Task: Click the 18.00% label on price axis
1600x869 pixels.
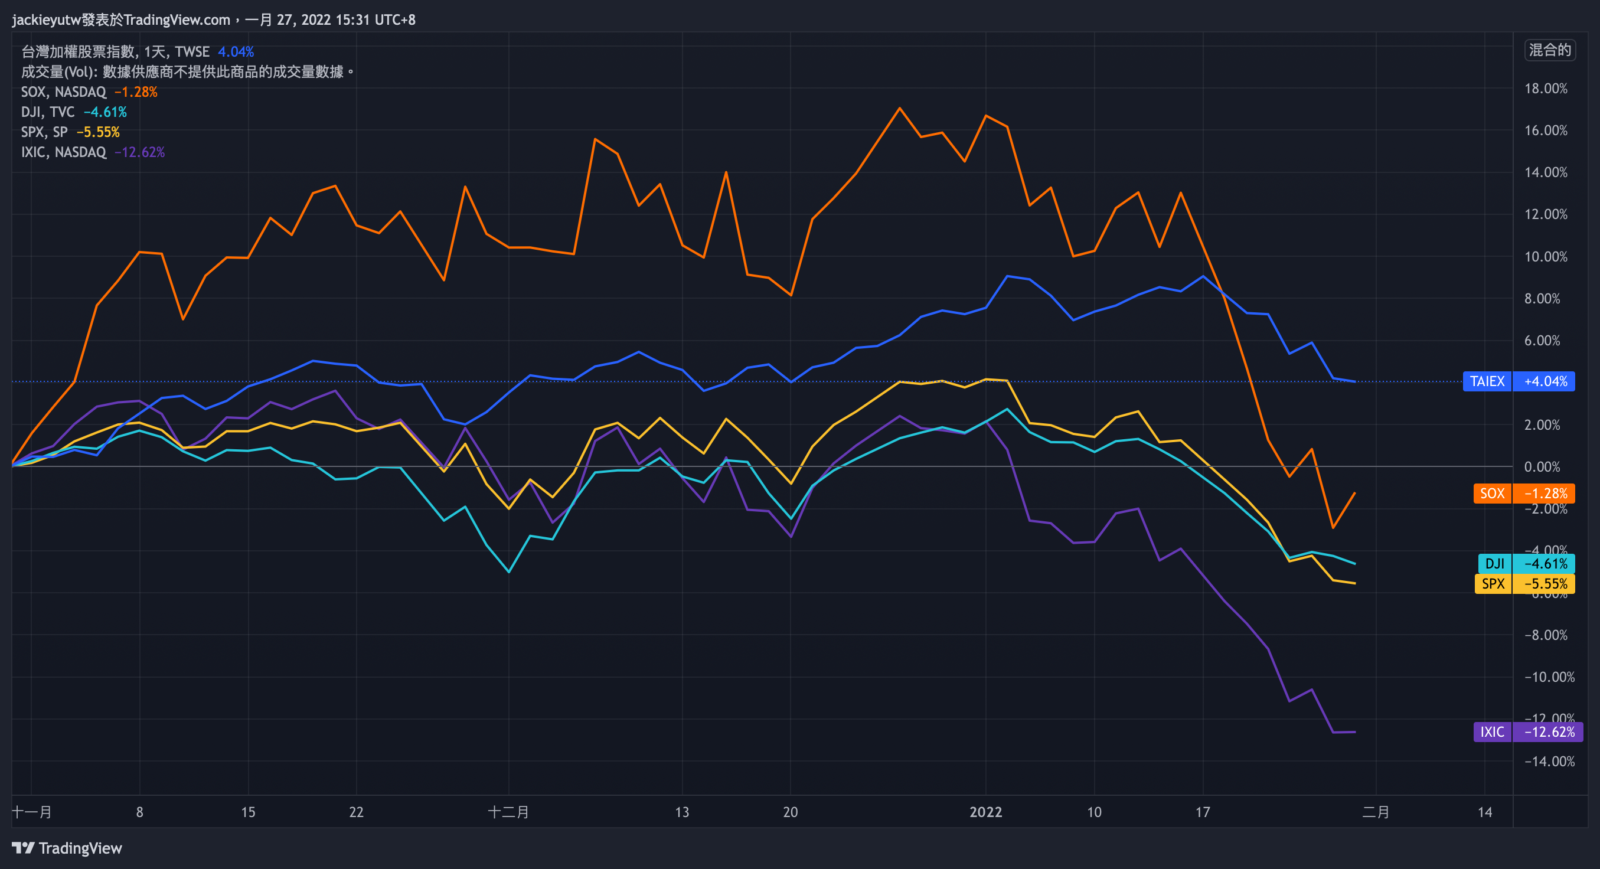Action: coord(1545,88)
